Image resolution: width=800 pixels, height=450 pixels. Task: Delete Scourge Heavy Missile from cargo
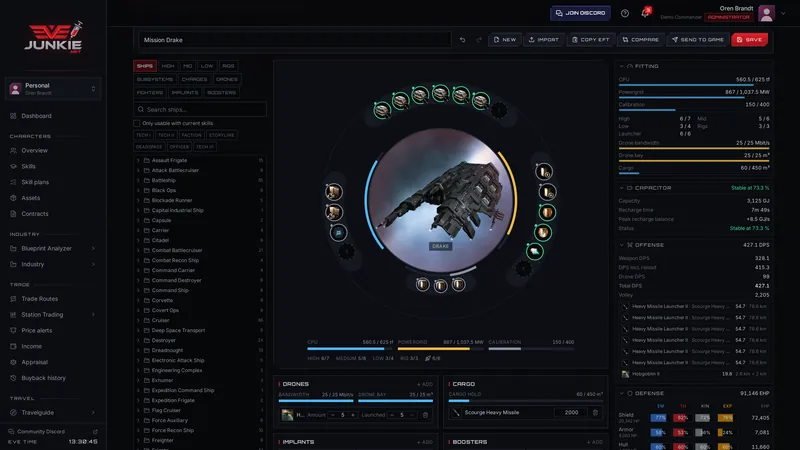pos(595,412)
